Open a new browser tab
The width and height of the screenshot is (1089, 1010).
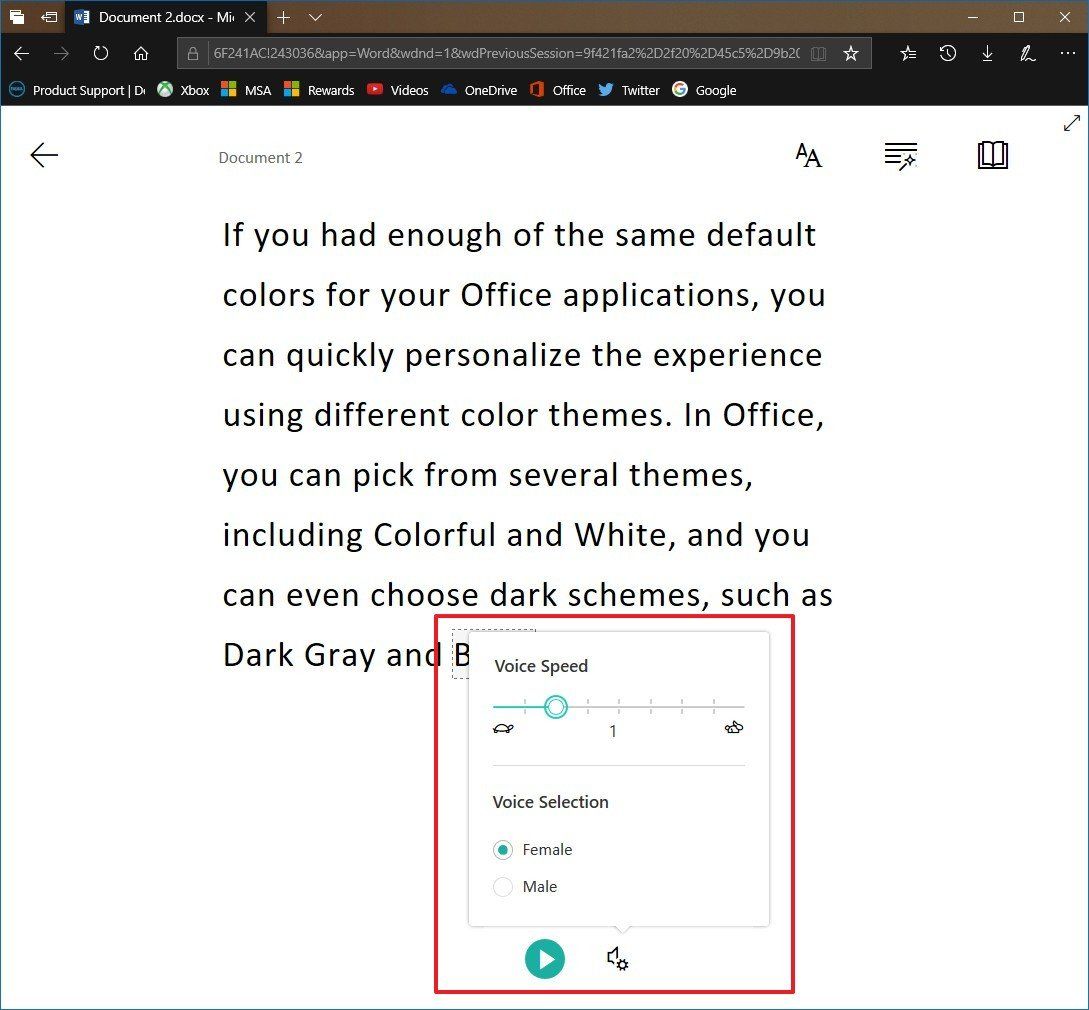(283, 17)
